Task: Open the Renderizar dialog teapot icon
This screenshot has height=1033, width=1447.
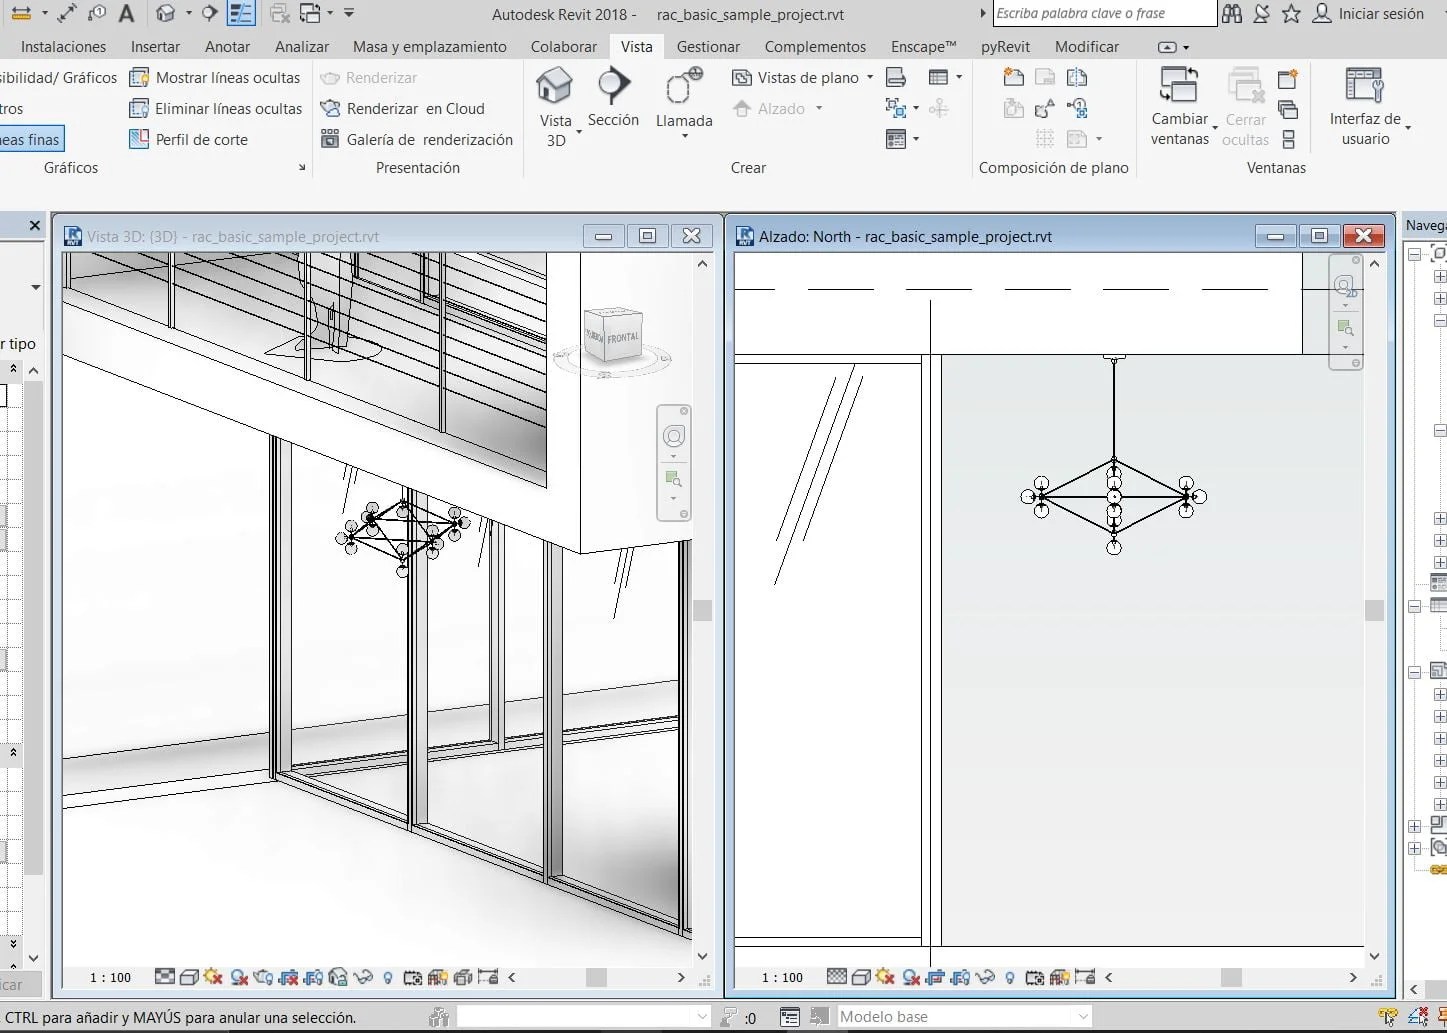Action: [x=262, y=978]
